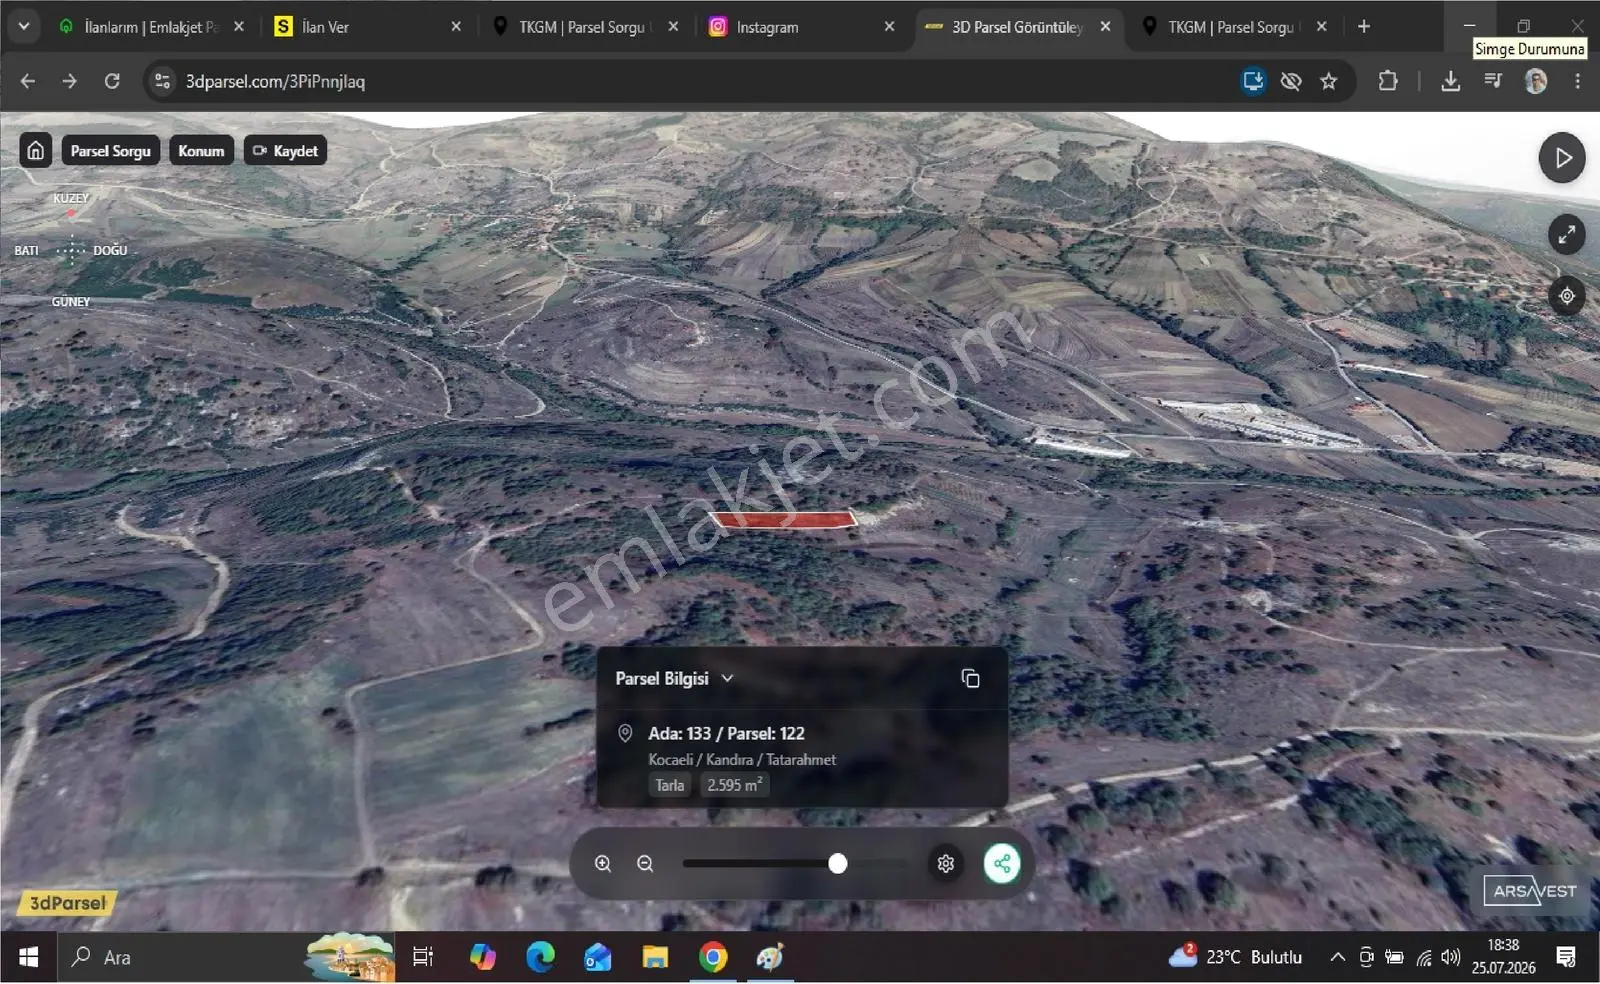The height and width of the screenshot is (984, 1600).
Task: Click the eye-slash tracking protection icon
Action: tap(1291, 81)
